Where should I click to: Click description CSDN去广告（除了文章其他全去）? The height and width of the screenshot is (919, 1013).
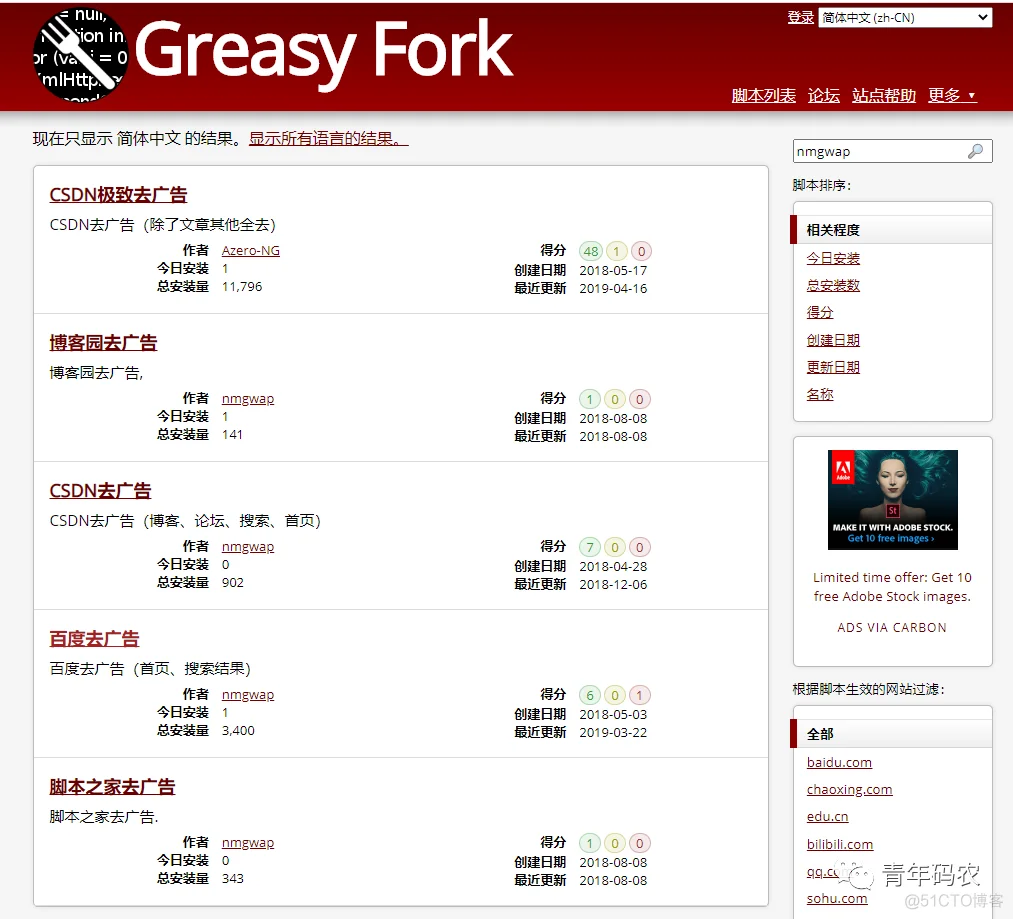[x=163, y=225]
